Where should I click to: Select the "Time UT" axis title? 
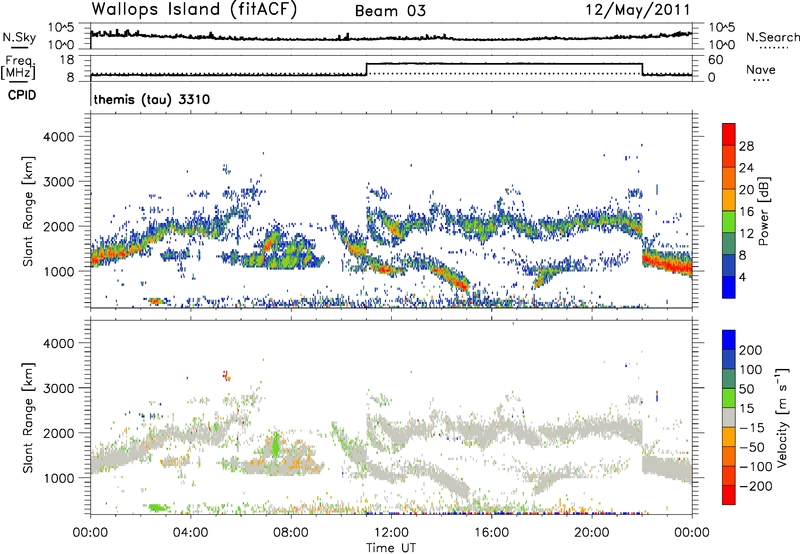click(391, 548)
